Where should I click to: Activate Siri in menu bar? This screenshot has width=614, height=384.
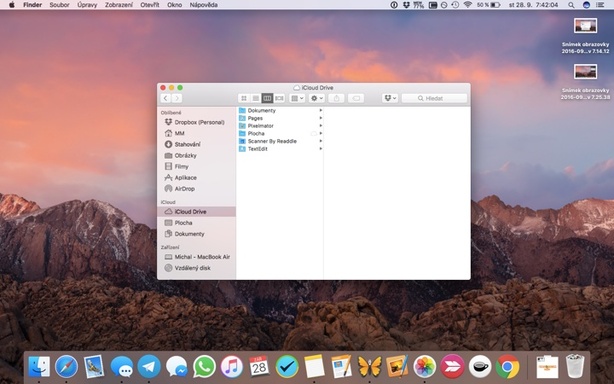[586, 5]
